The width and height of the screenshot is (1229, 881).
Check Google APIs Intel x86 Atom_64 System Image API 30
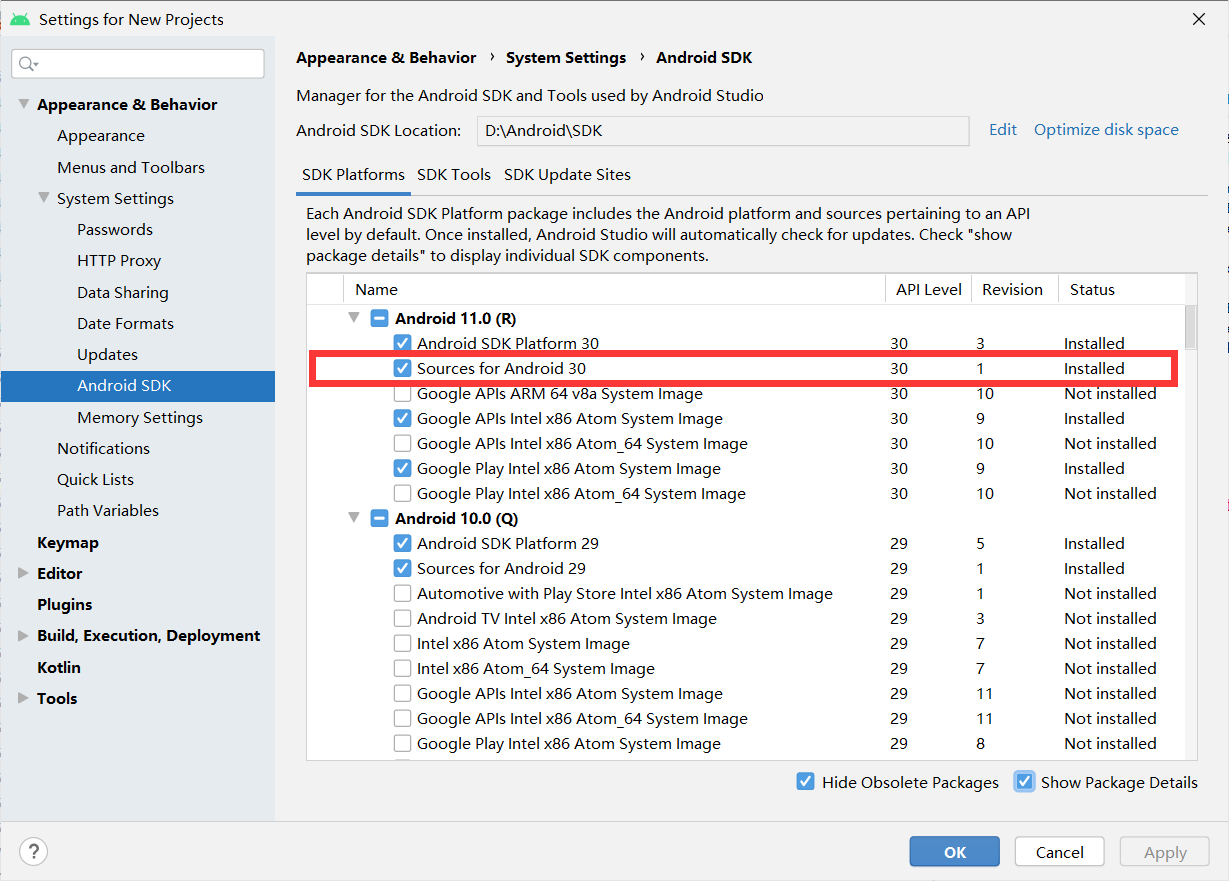pyautogui.click(x=402, y=444)
